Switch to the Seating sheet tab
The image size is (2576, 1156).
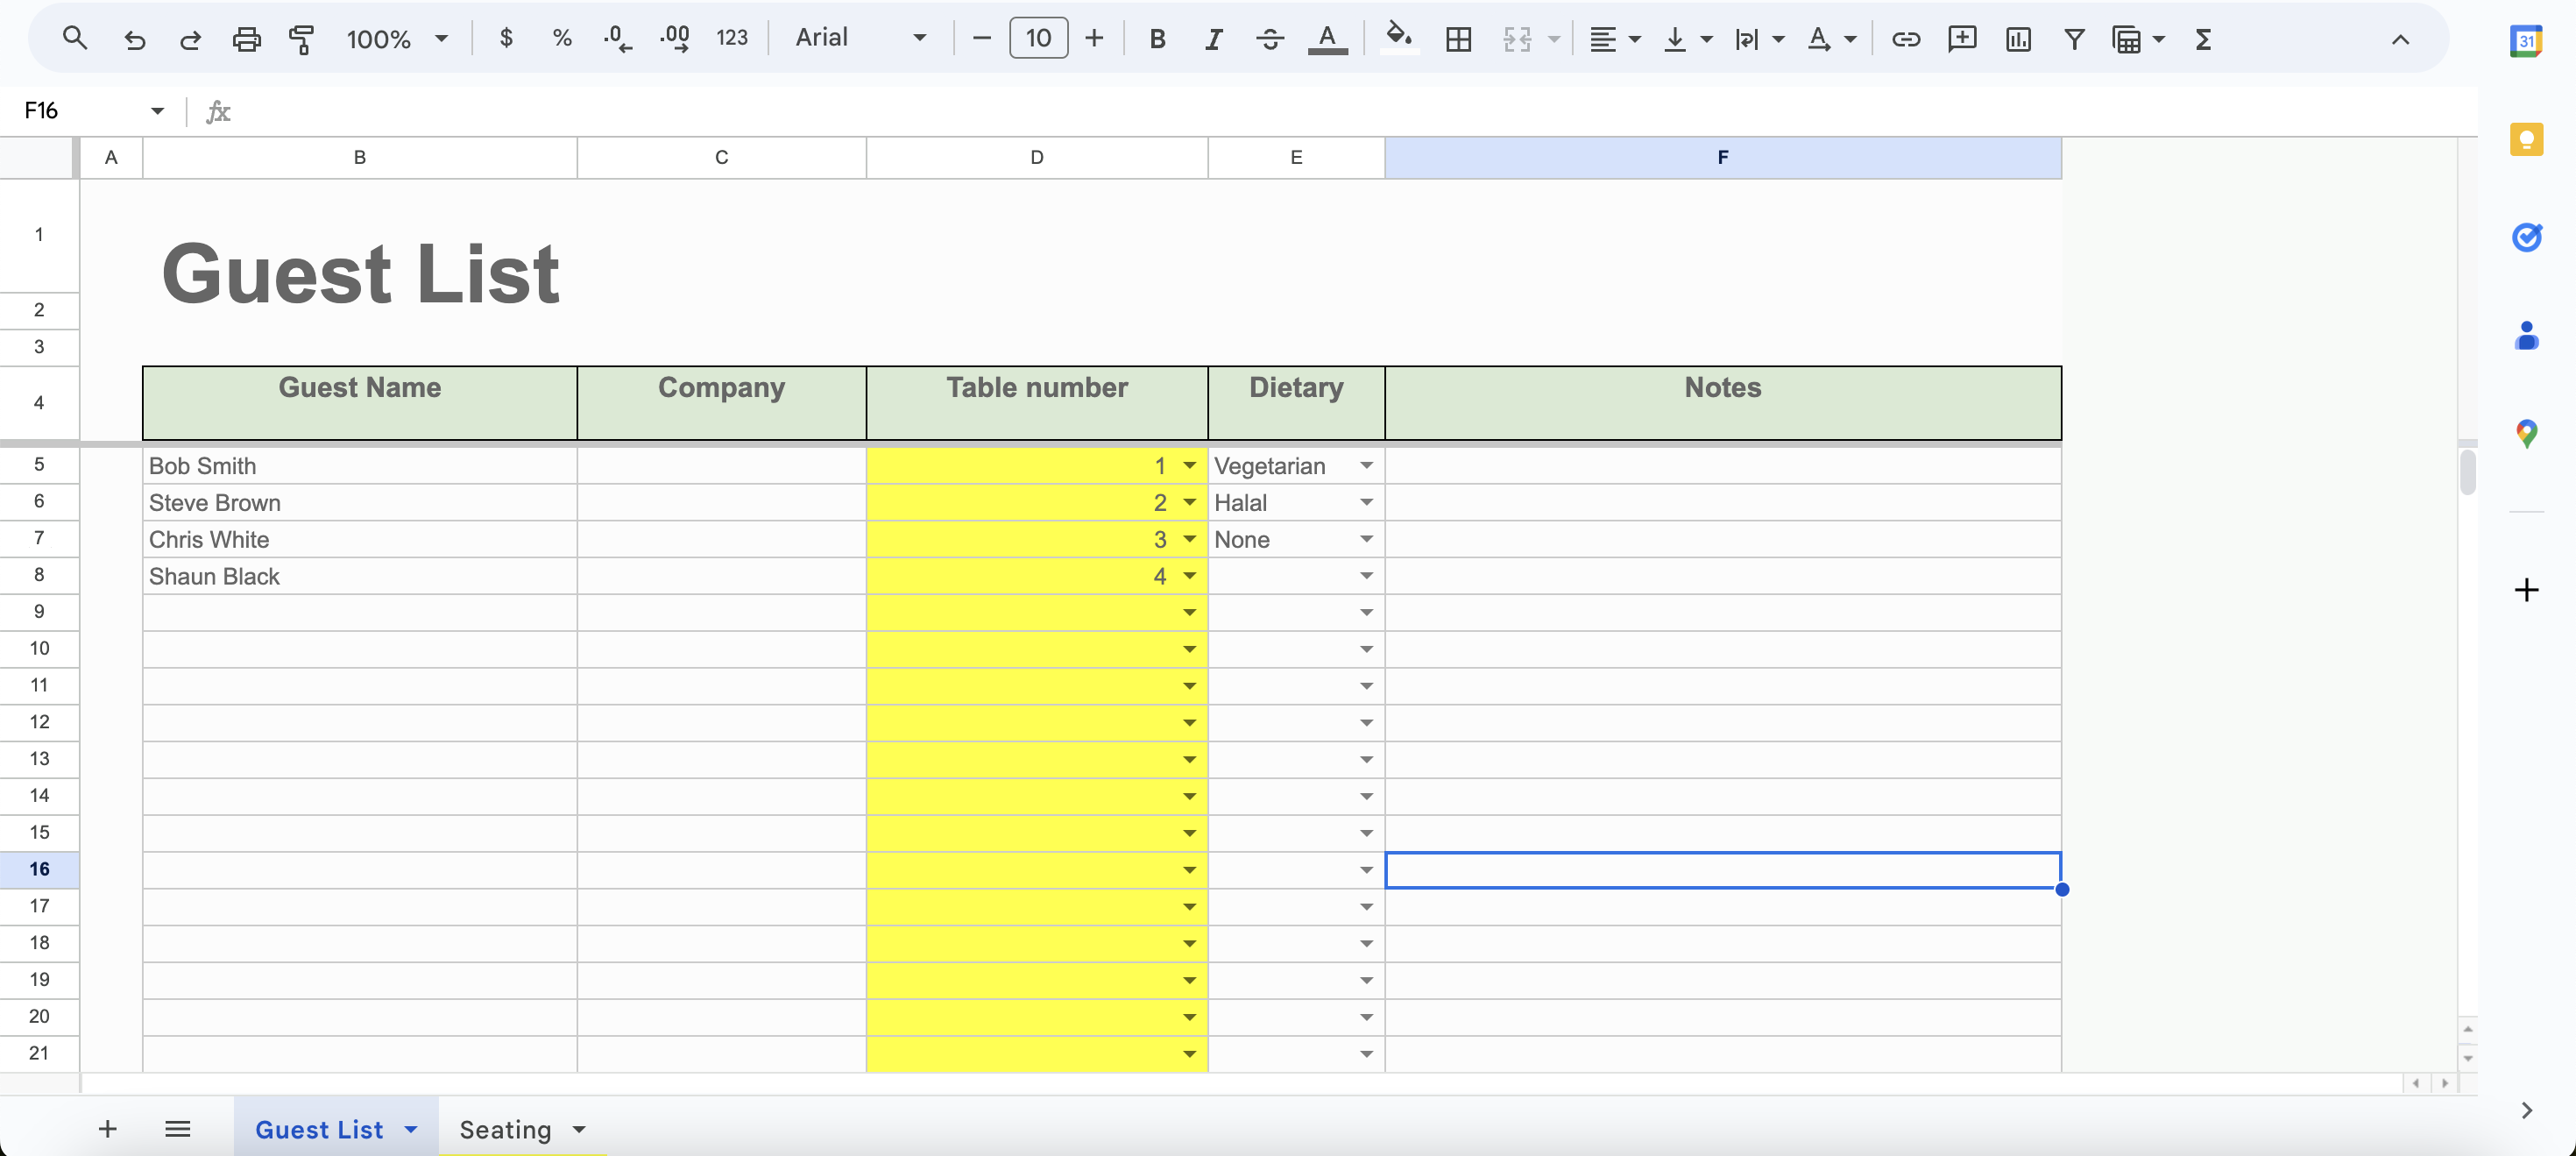point(505,1129)
